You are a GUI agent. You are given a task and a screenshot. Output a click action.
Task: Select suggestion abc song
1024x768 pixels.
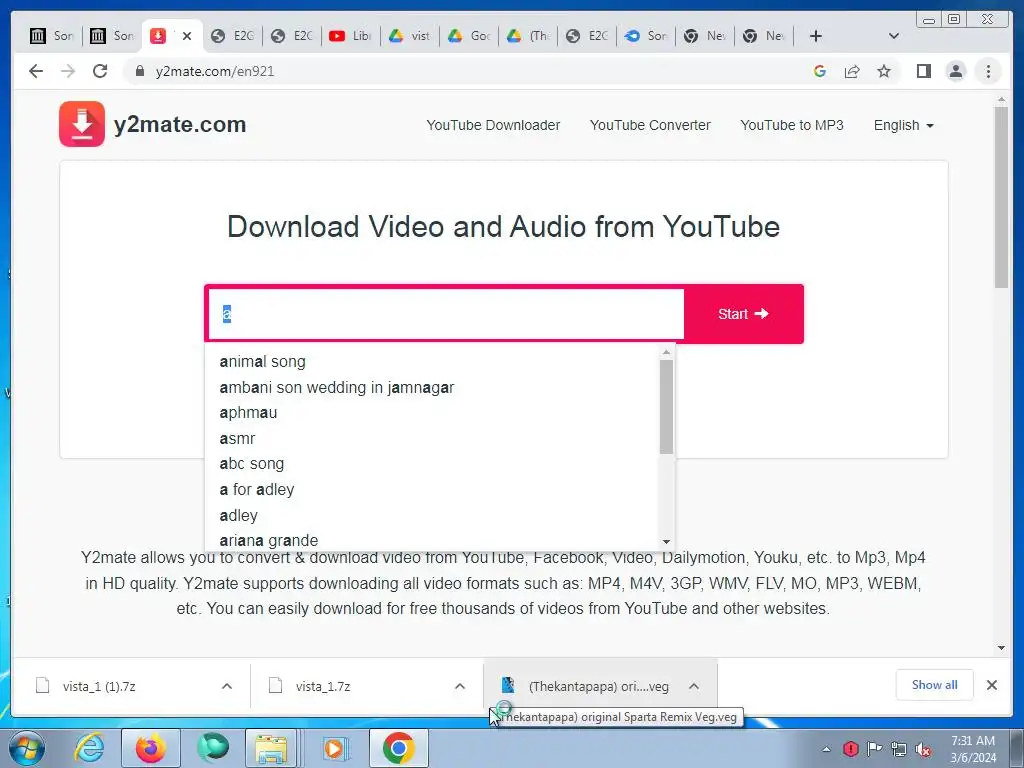pyautogui.click(x=434, y=464)
